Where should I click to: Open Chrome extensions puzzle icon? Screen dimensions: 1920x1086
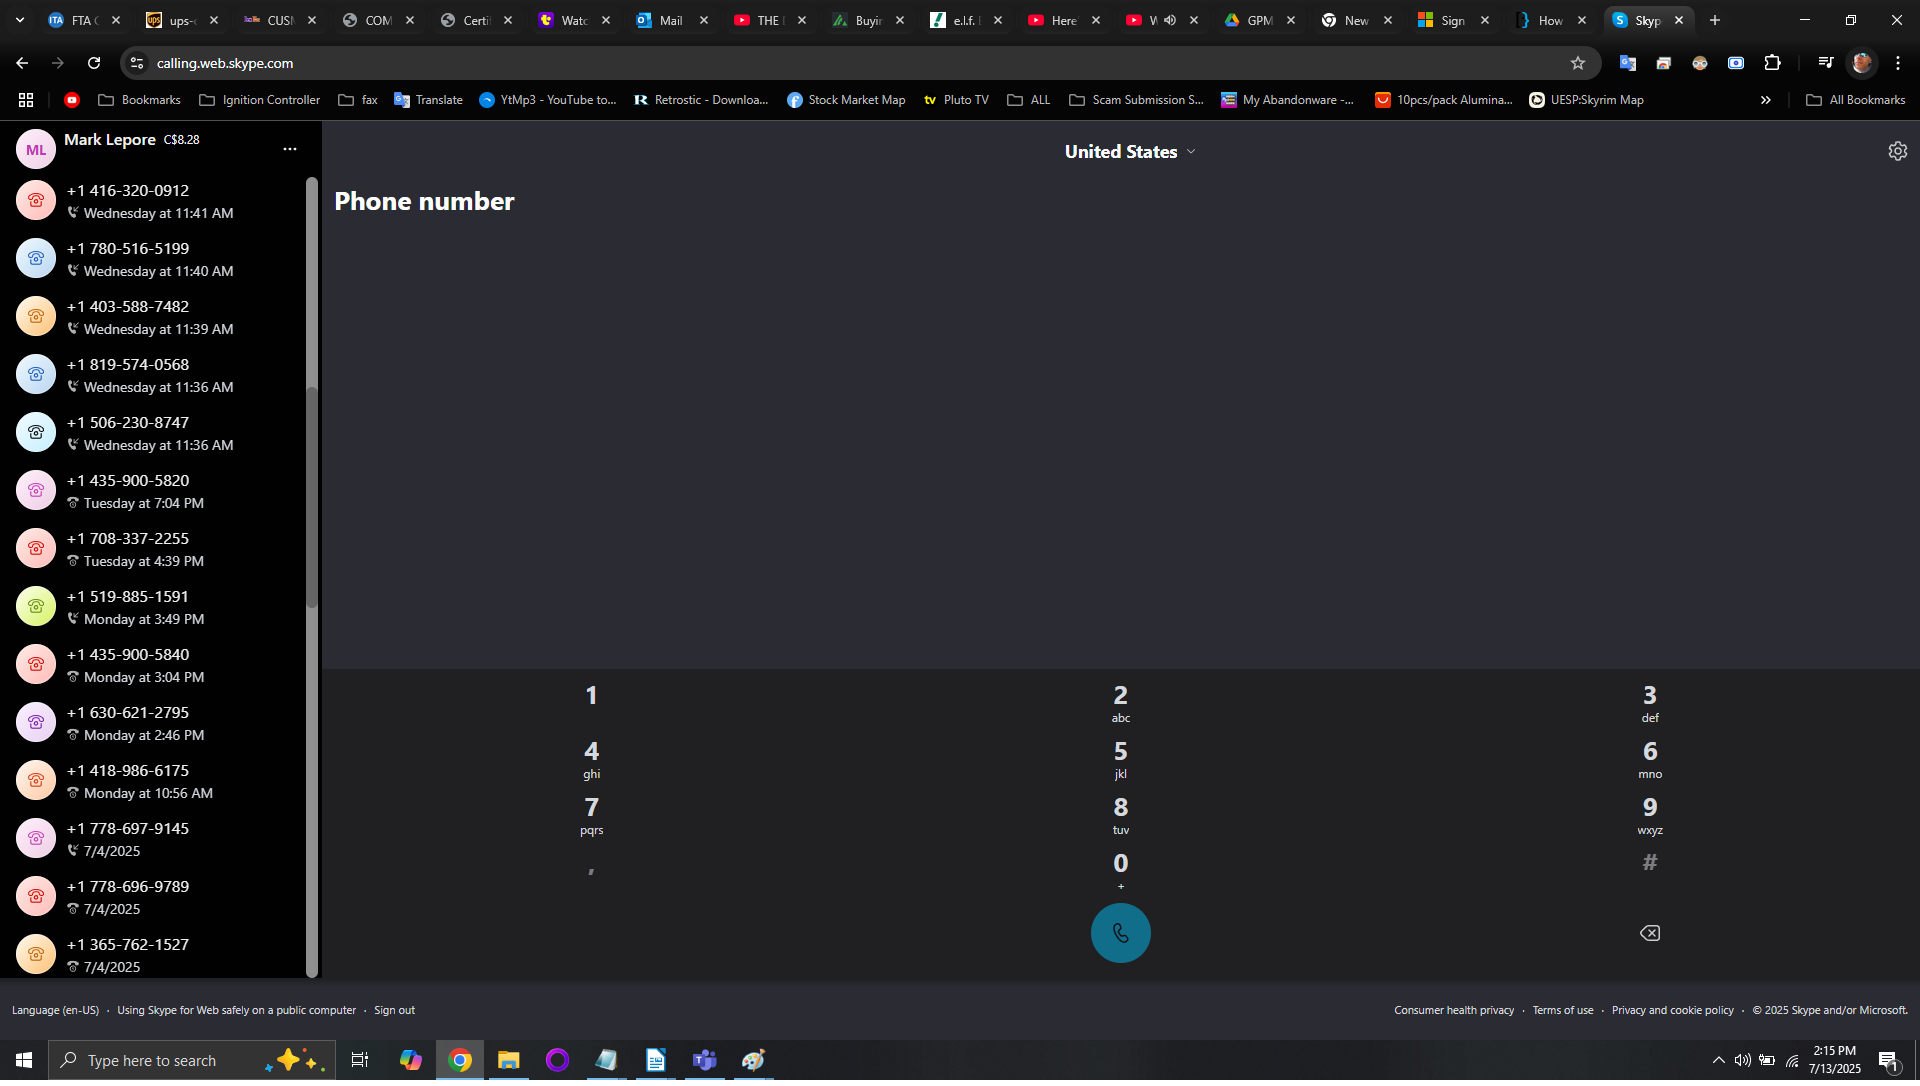click(1772, 63)
